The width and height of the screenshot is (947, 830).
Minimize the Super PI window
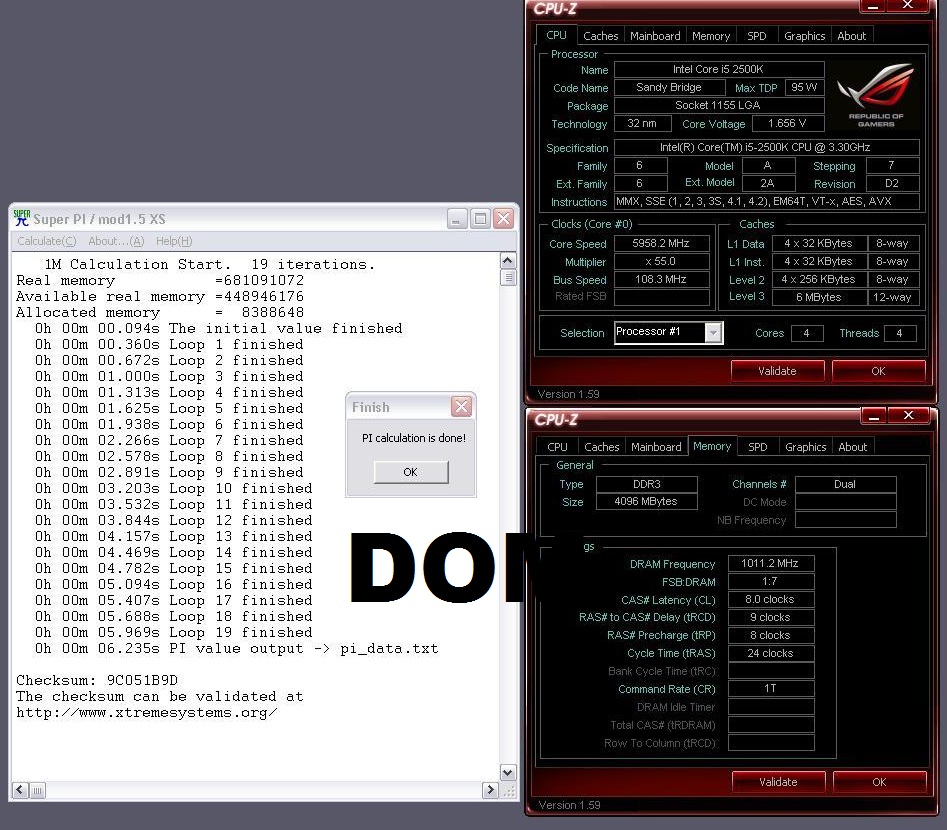pyautogui.click(x=457, y=219)
